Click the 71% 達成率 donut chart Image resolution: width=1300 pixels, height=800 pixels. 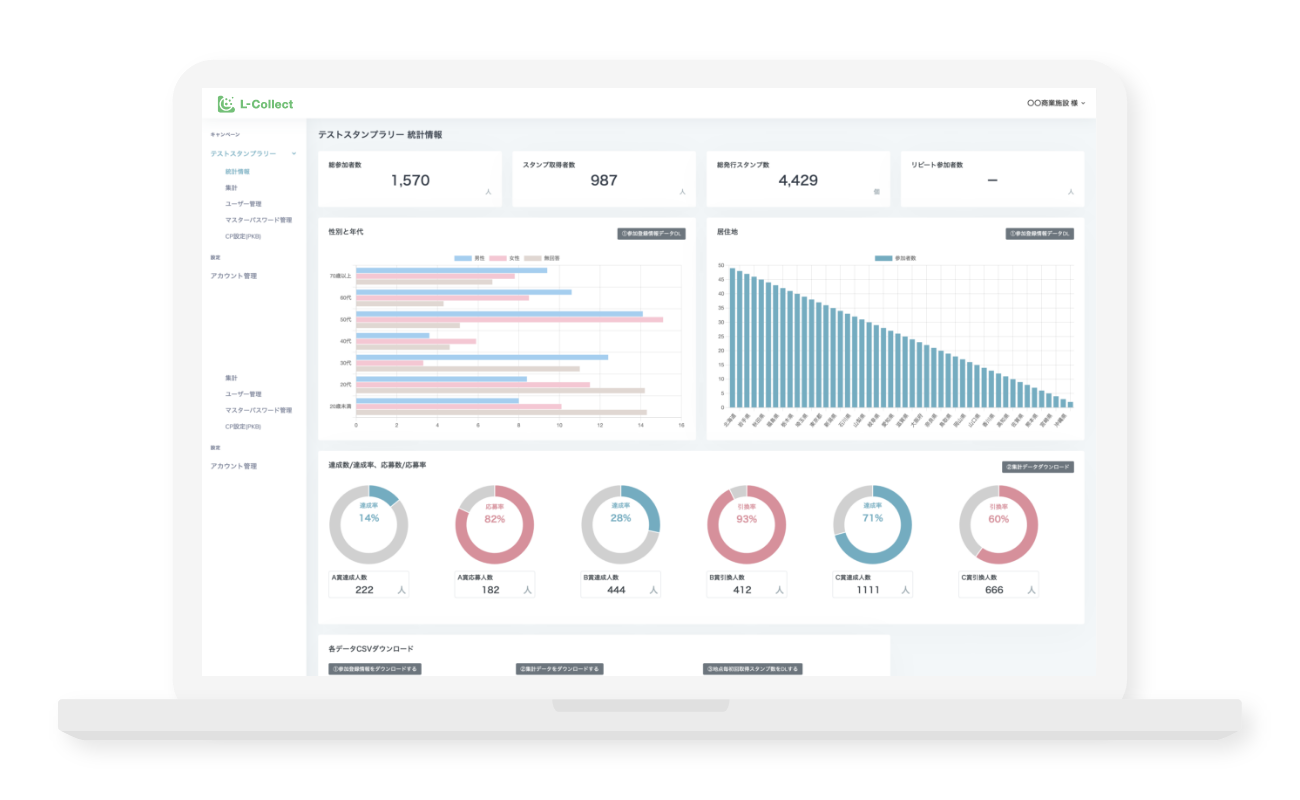[873, 525]
